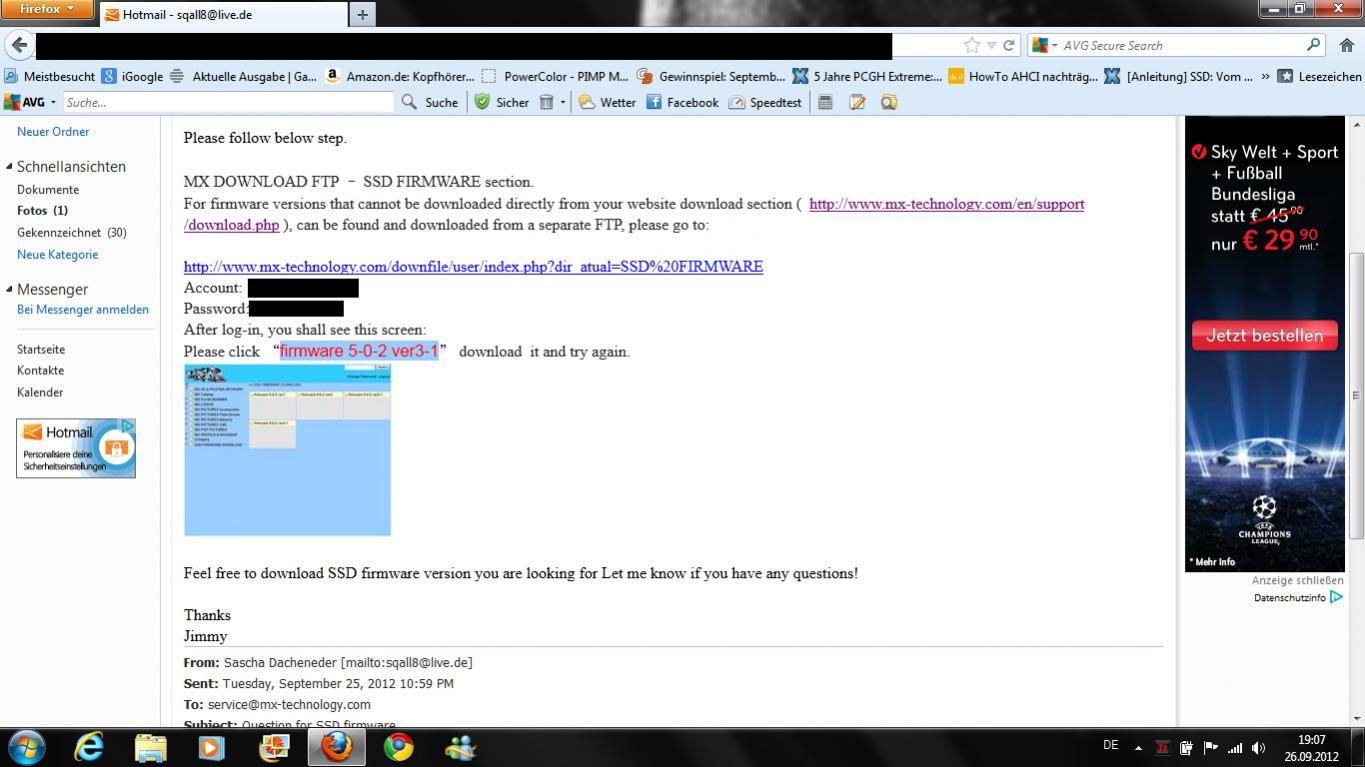Screen dimensions: 1365x767
Task: Open the AVG toolbar search-folder icon
Action: click(889, 102)
